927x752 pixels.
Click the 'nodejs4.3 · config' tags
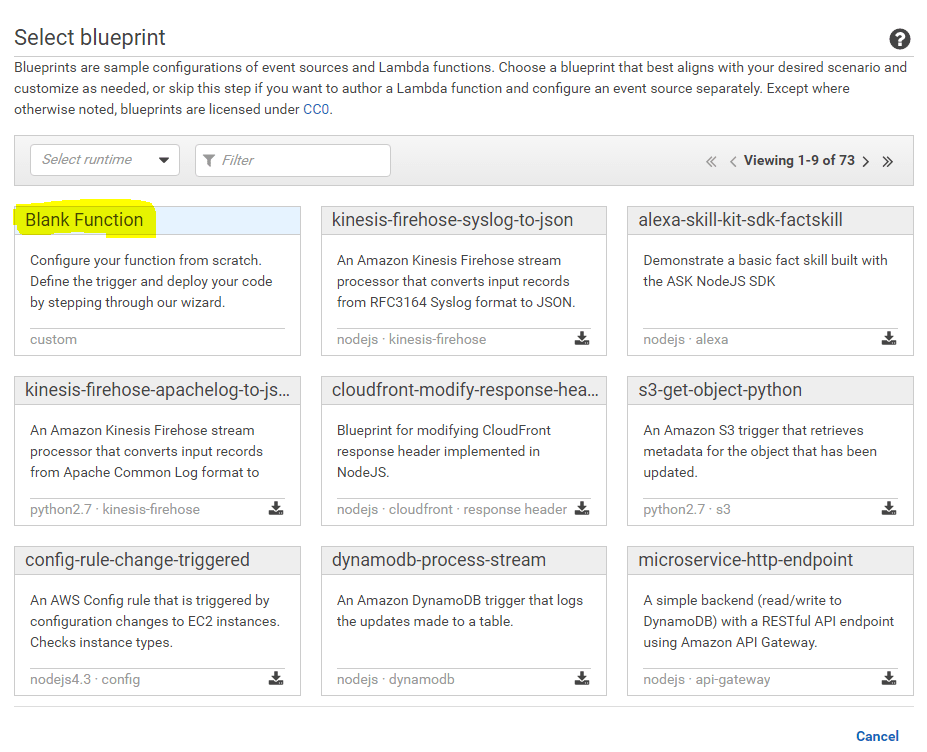[x=85, y=679]
